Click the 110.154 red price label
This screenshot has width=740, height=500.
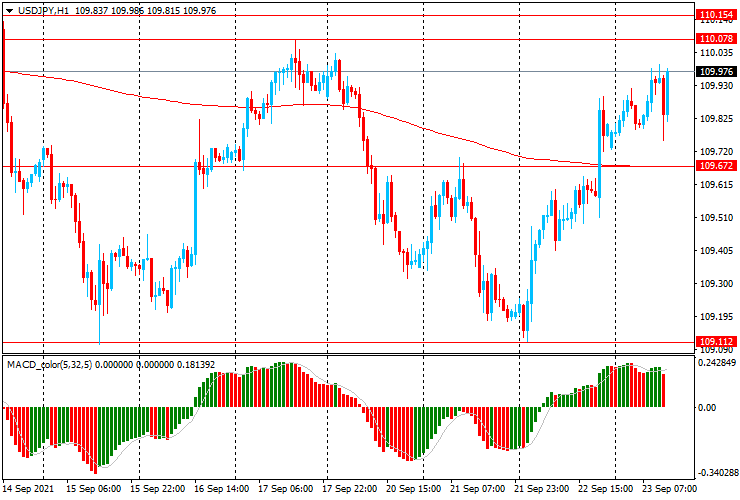pyautogui.click(x=716, y=15)
